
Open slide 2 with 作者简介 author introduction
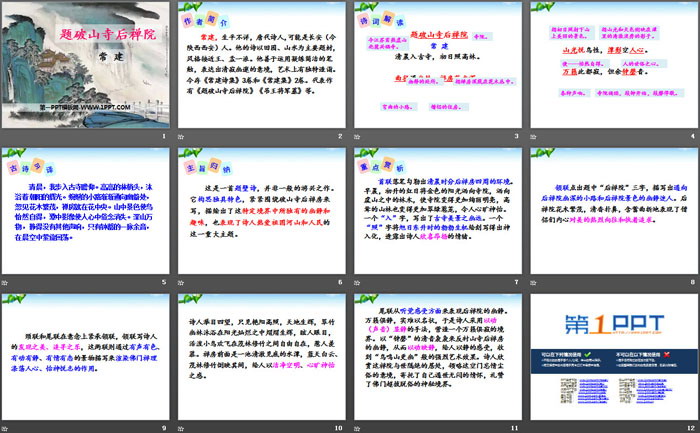pos(261,63)
